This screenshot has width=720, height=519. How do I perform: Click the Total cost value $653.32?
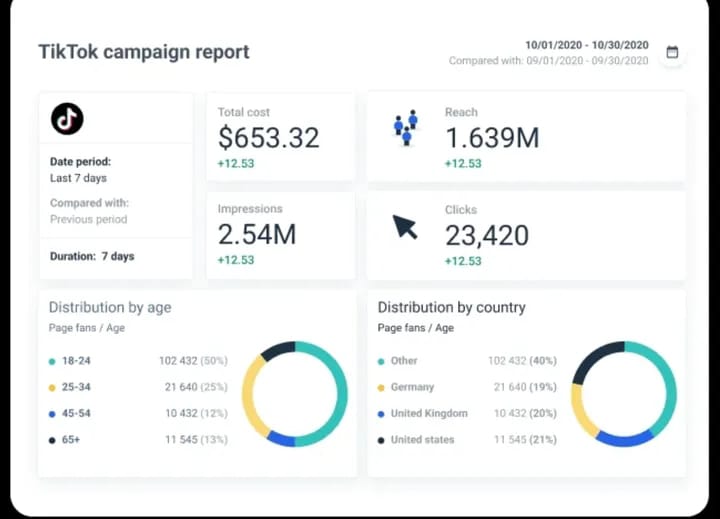[269, 137]
